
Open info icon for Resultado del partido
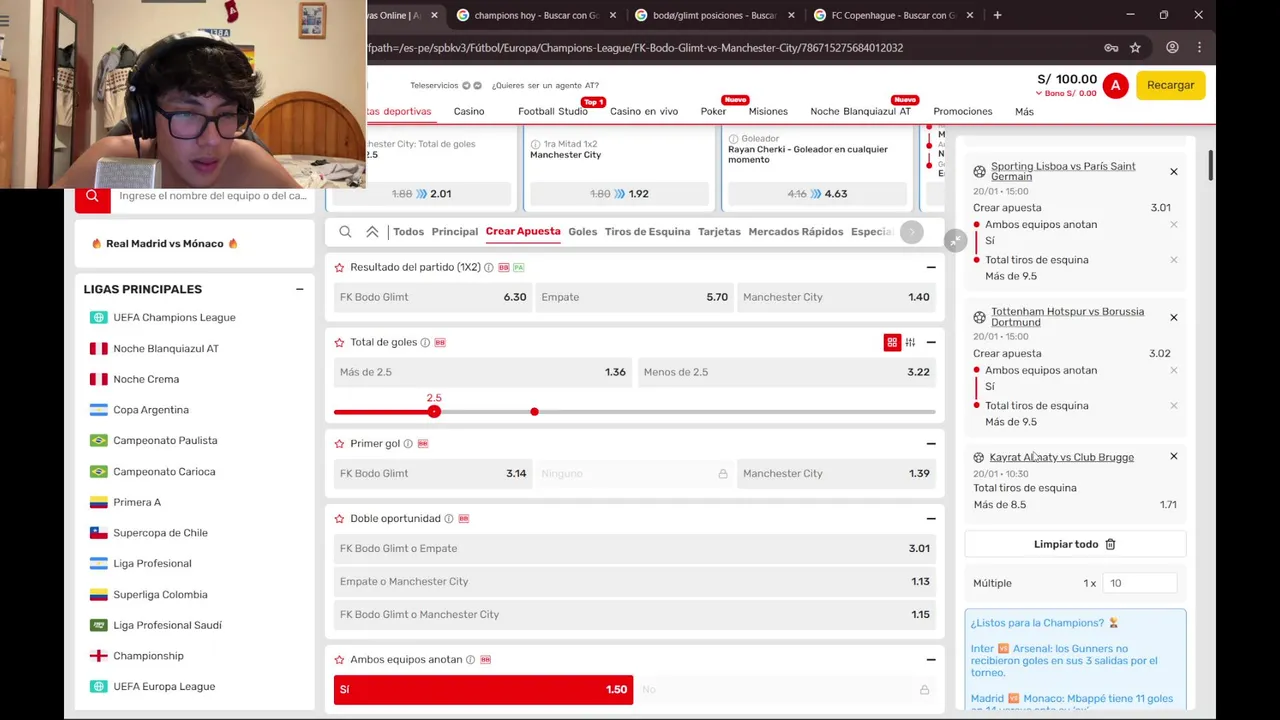point(489,268)
